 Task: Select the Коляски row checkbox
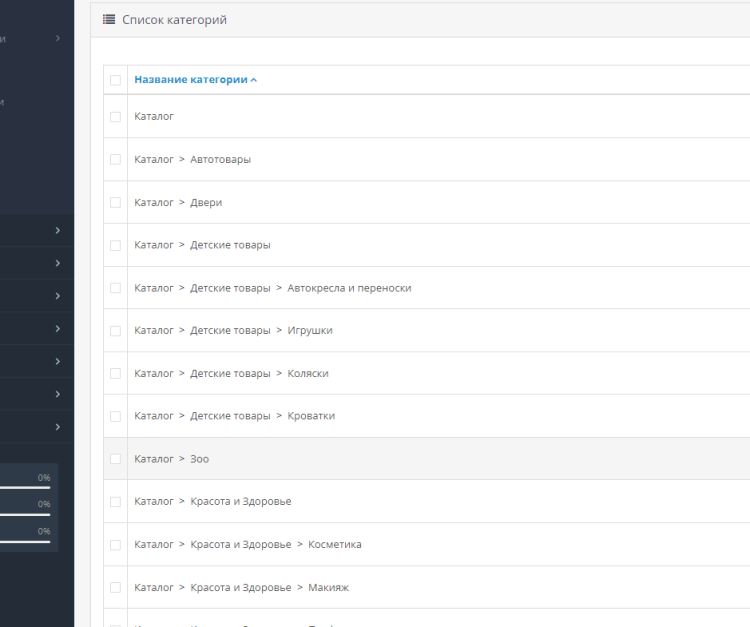click(115, 374)
